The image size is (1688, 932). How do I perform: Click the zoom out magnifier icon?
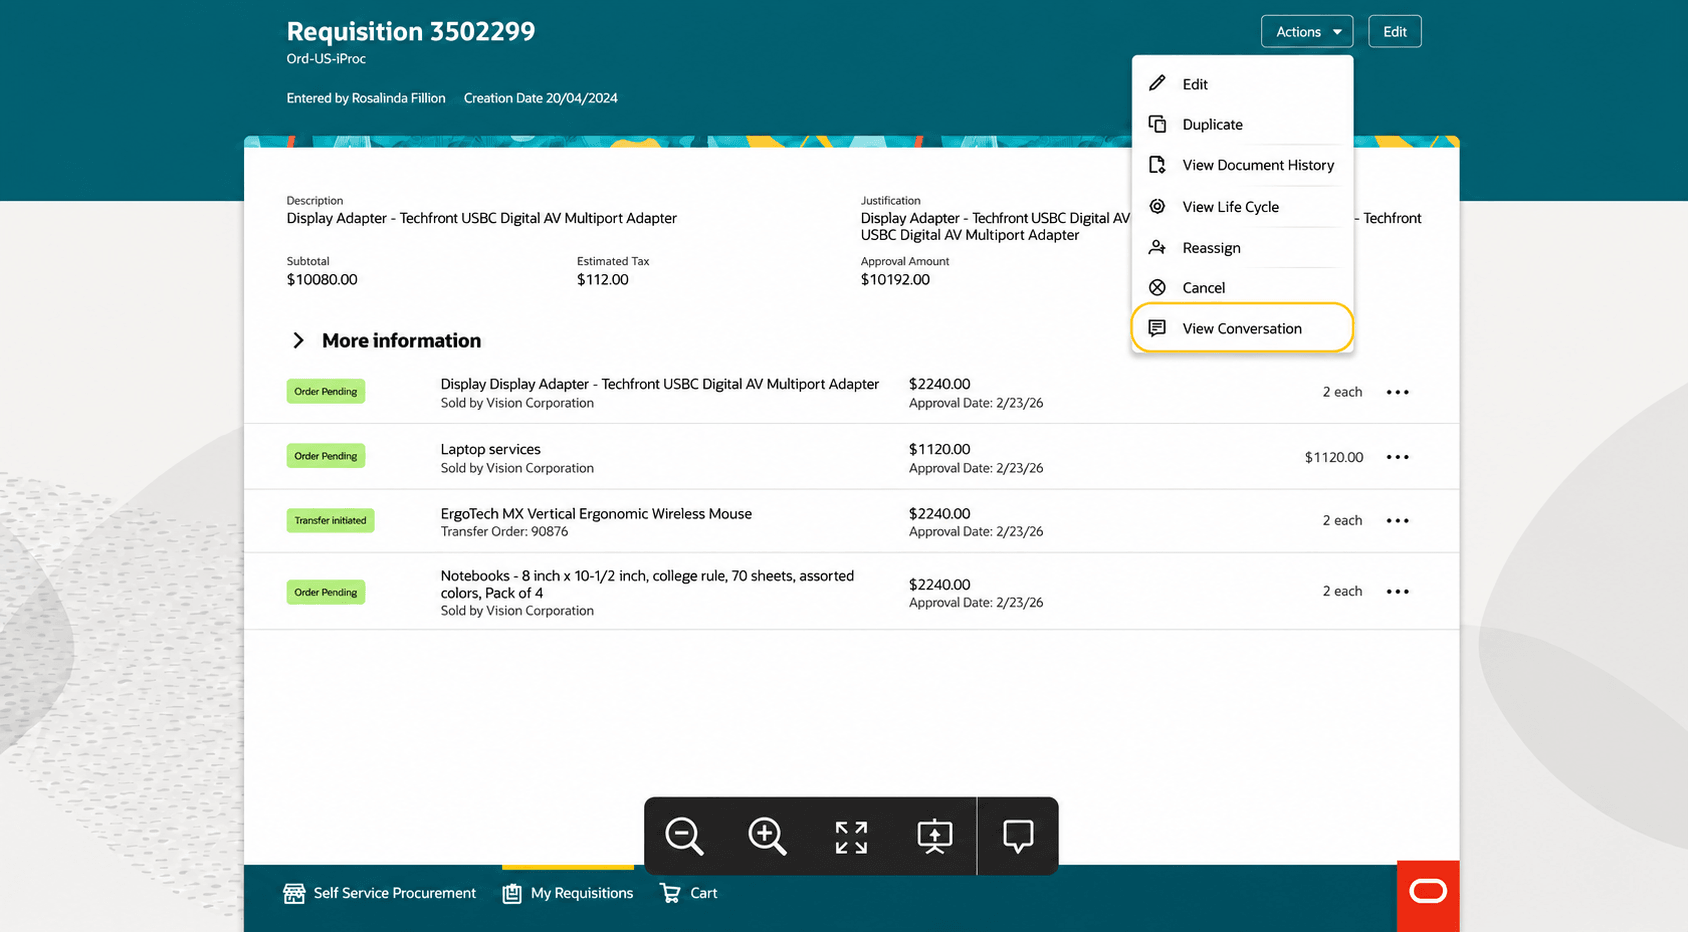pyautogui.click(x=685, y=836)
